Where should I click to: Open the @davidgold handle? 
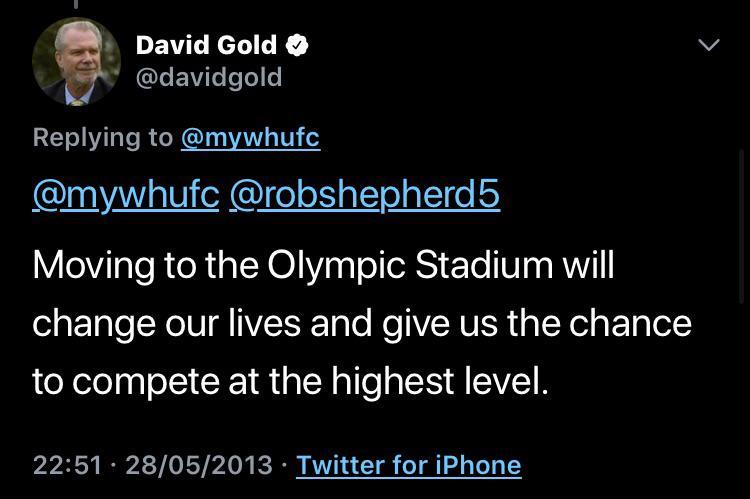click(208, 77)
